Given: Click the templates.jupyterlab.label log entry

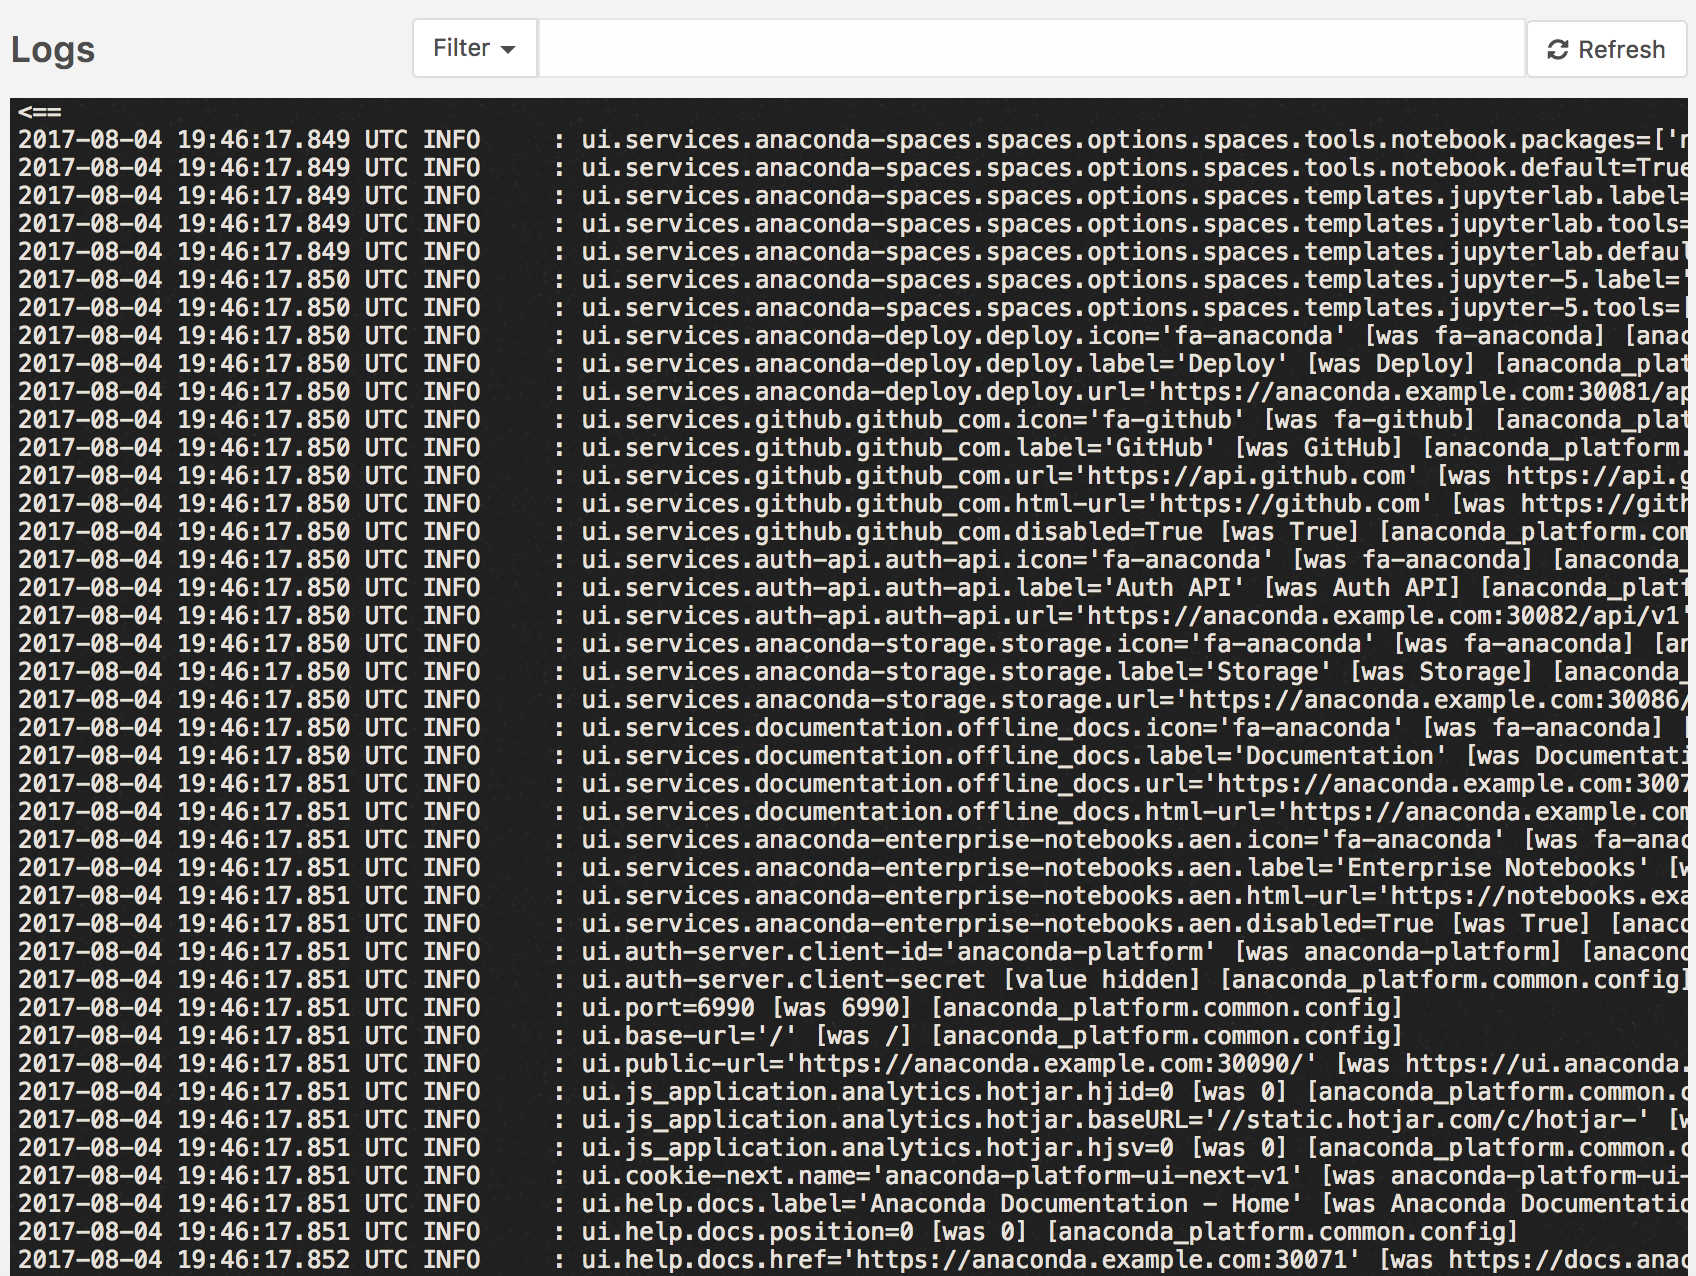Looking at the screenshot, I should pos(853,196).
